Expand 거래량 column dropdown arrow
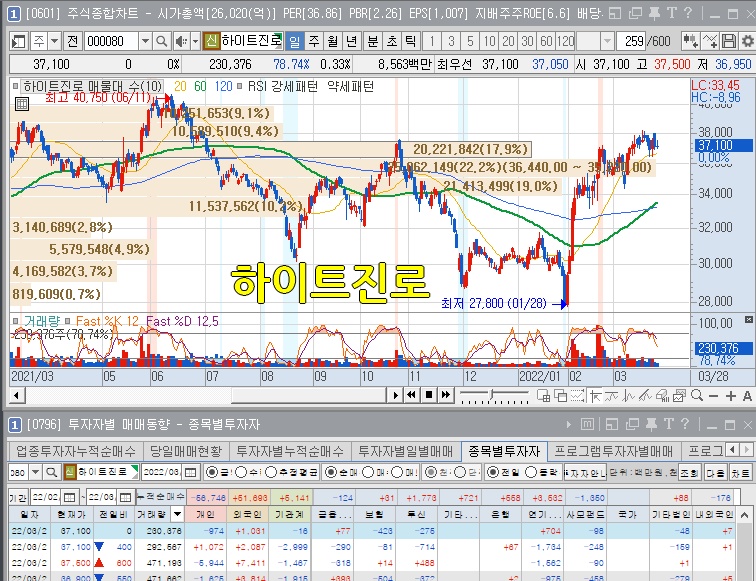Viewport: 756px width, 581px height. coord(177,514)
